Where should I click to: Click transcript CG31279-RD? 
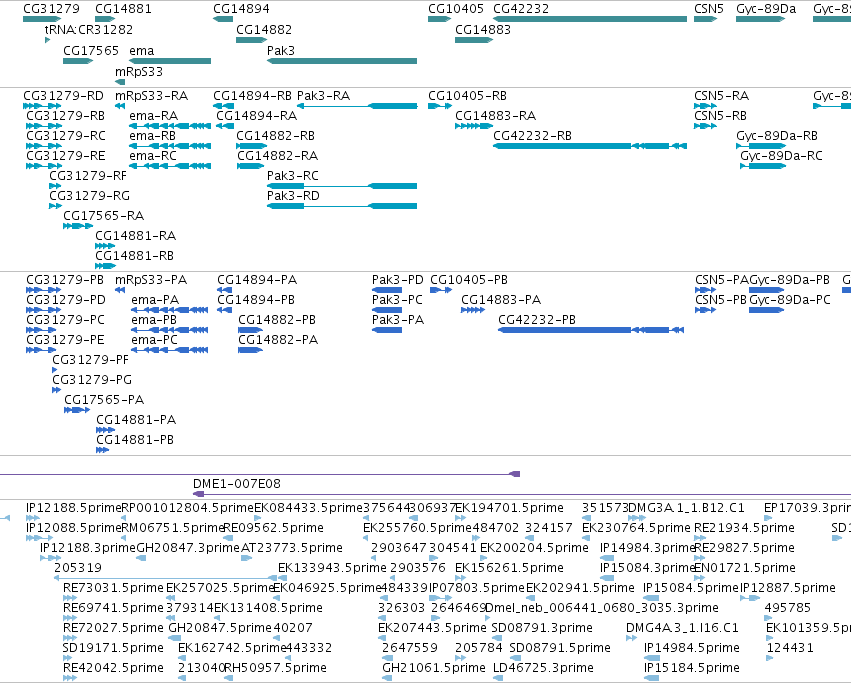pyautogui.click(x=42, y=106)
